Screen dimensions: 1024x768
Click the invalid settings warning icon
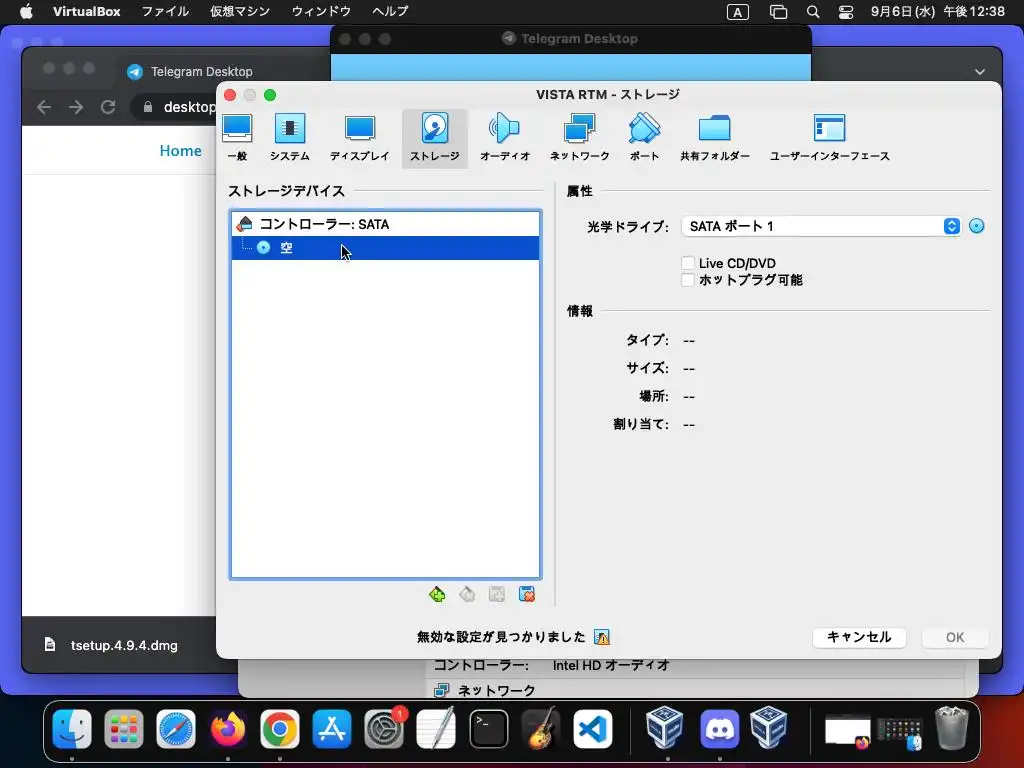click(x=601, y=637)
